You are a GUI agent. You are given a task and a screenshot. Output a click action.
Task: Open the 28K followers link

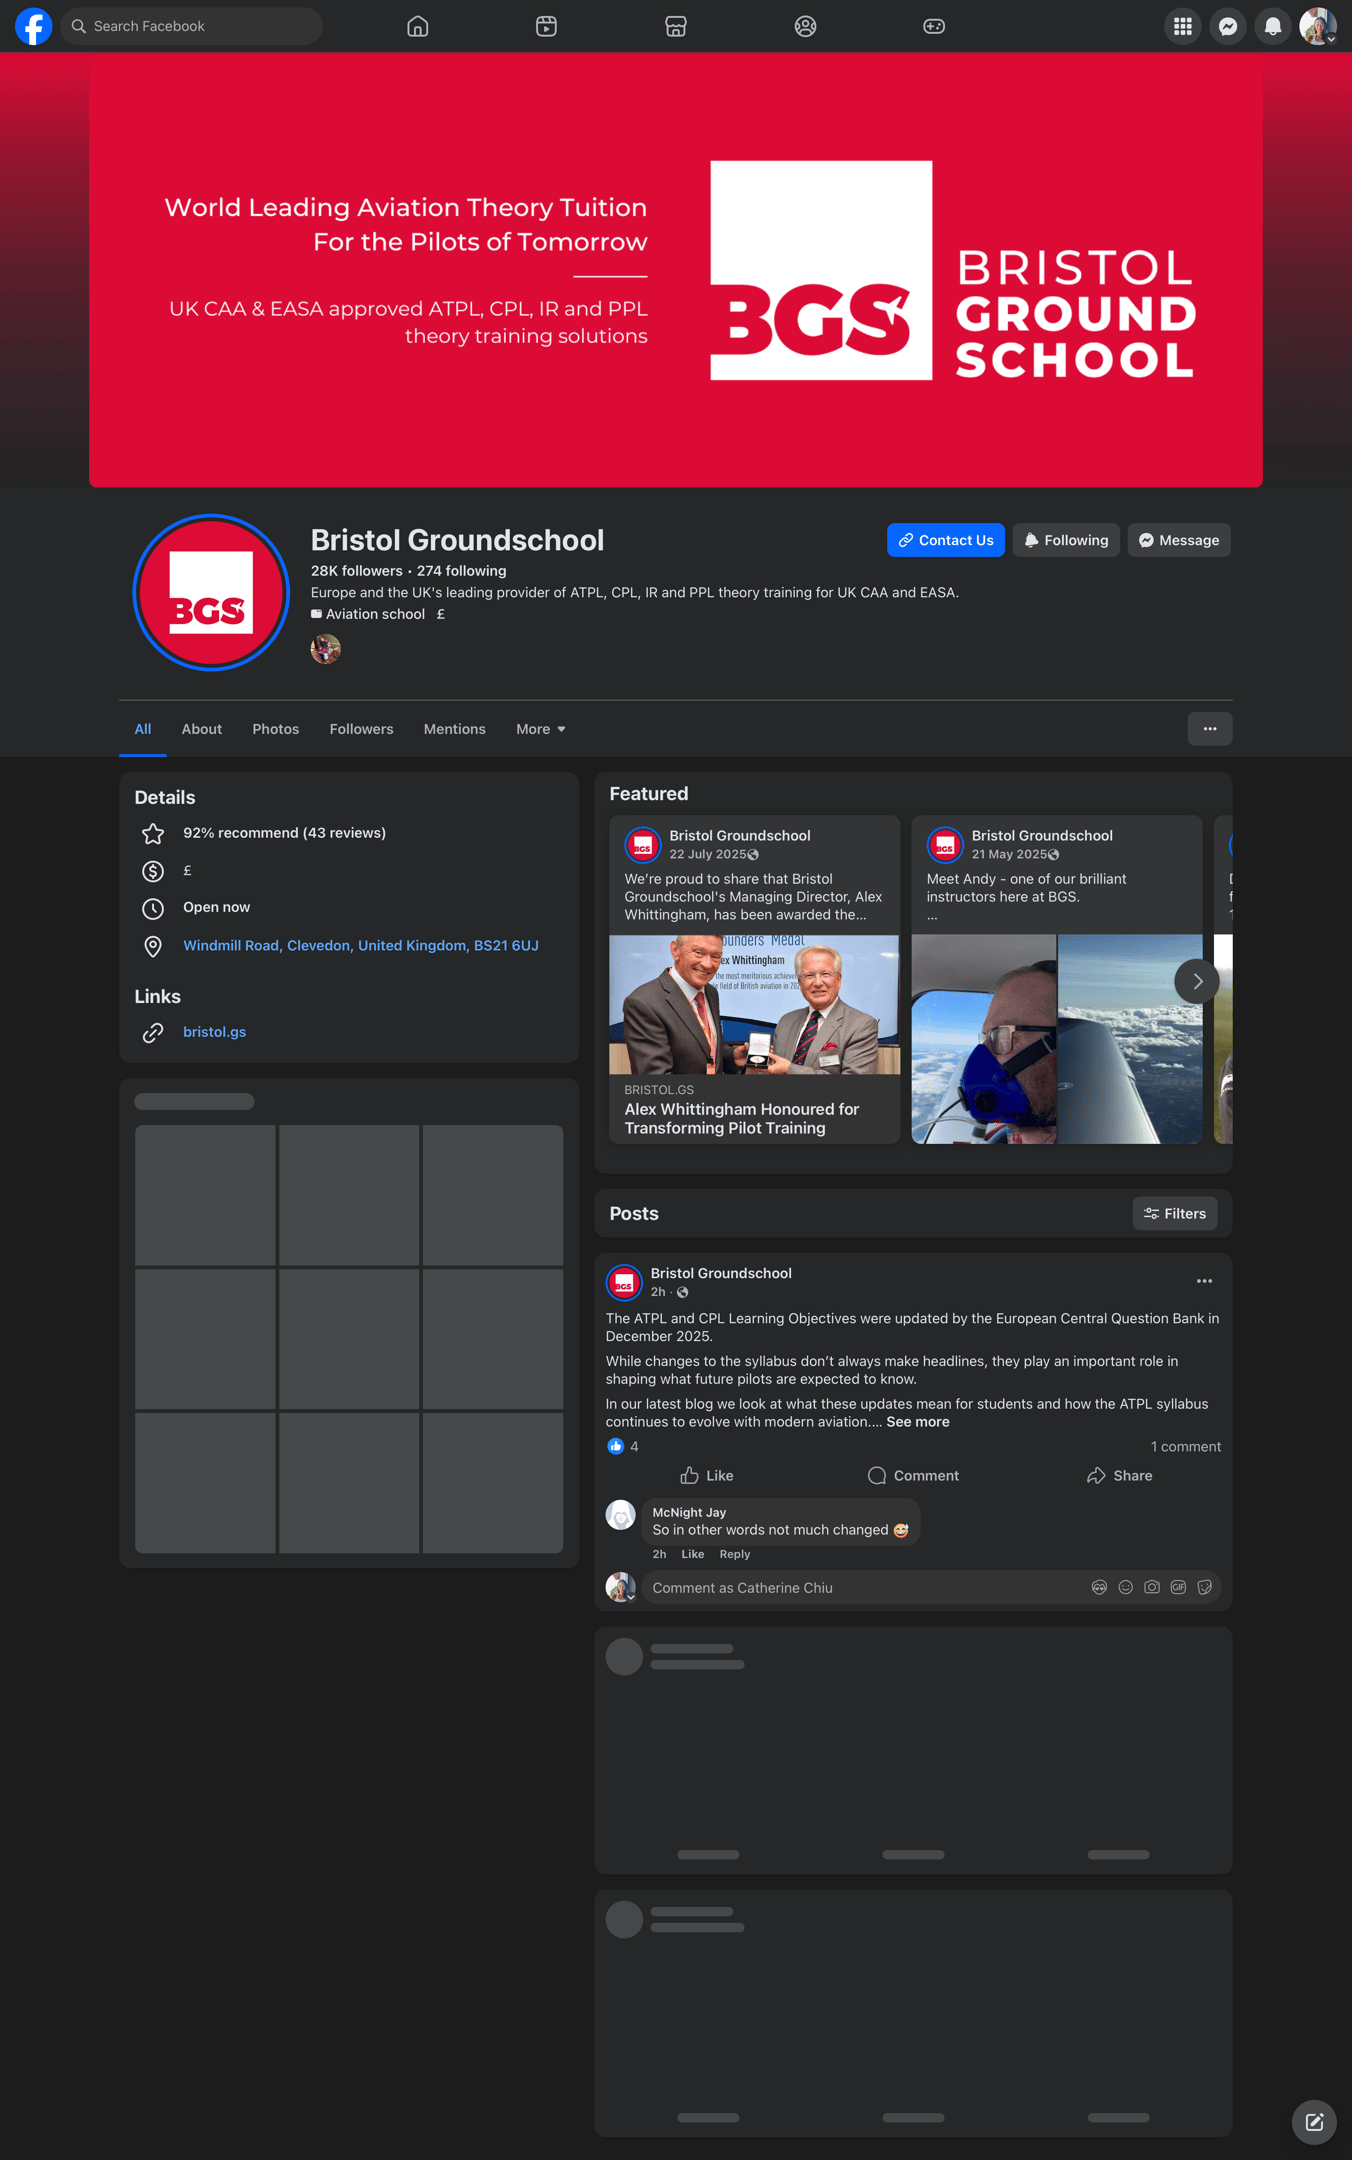point(357,571)
